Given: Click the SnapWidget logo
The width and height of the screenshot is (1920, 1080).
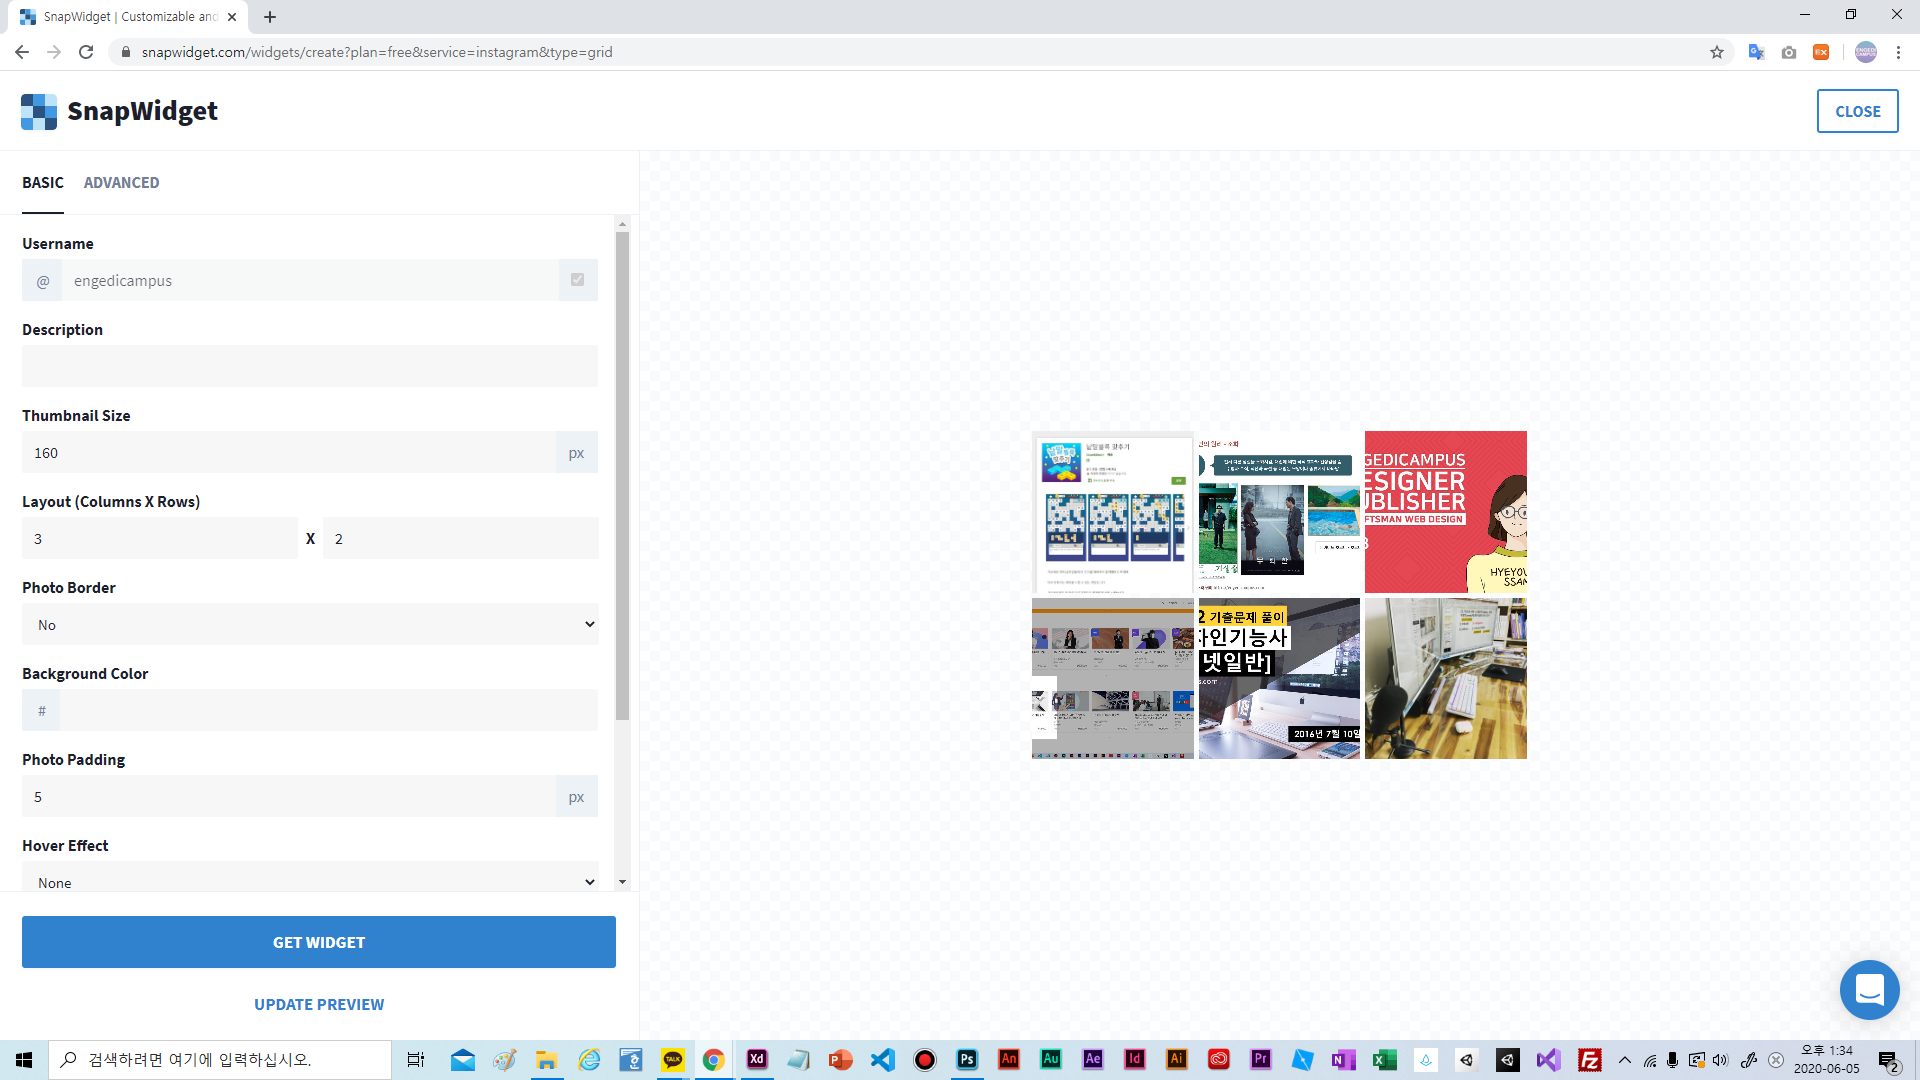Looking at the screenshot, I should click(119, 111).
